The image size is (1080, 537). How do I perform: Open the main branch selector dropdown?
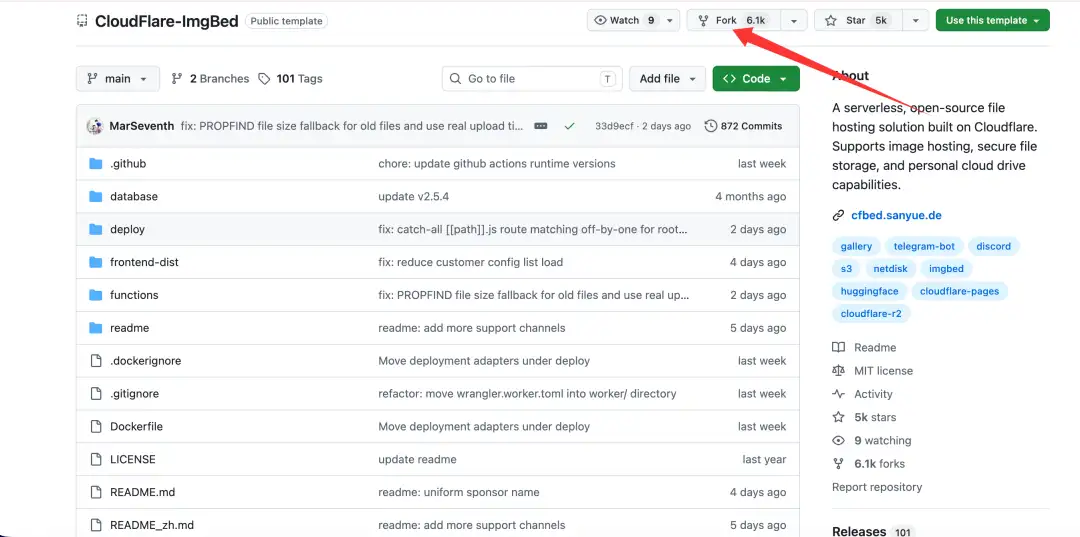tap(118, 79)
